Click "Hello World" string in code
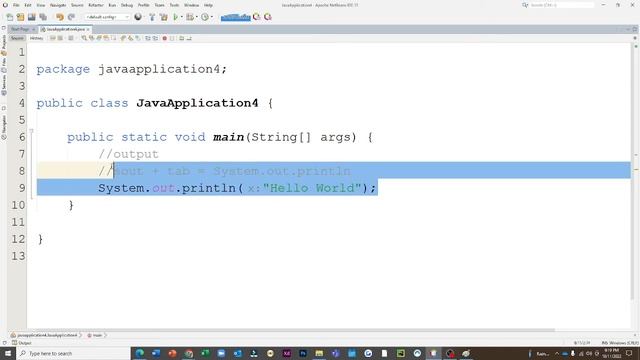640x360 pixels. click(x=312, y=188)
